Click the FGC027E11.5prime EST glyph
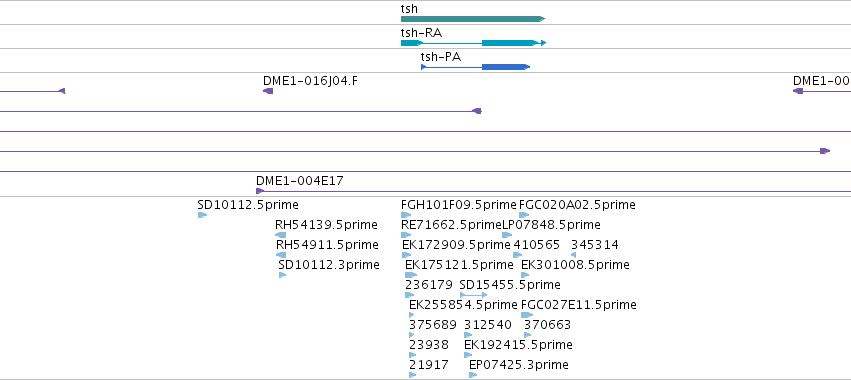 (x=527, y=315)
